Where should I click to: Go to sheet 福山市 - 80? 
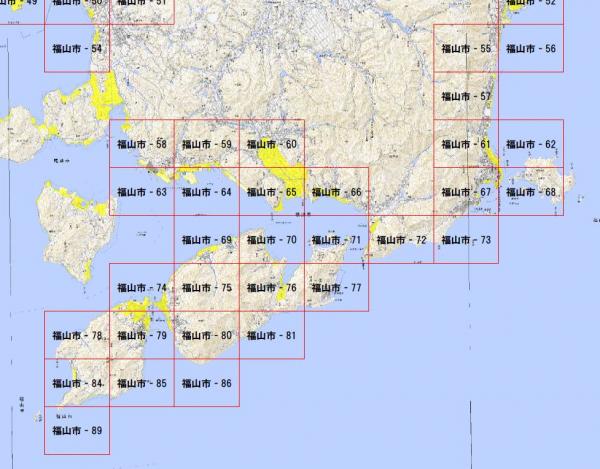tap(207, 335)
